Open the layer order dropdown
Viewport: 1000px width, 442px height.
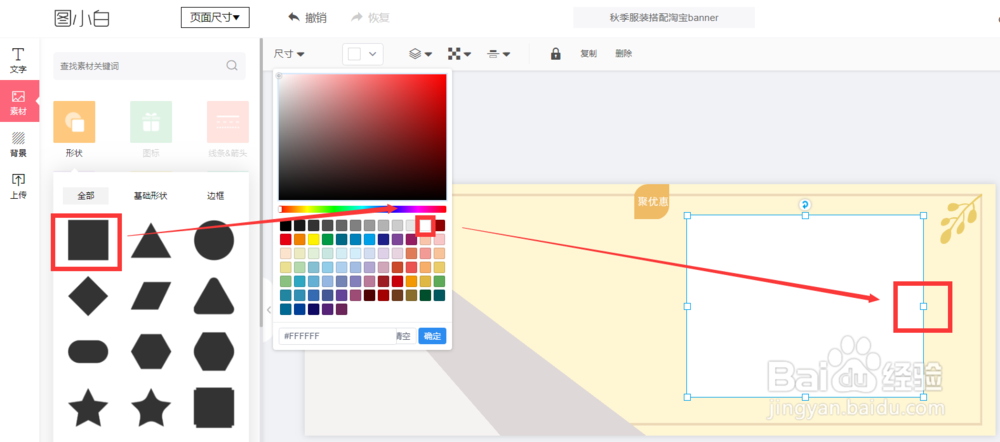point(420,54)
